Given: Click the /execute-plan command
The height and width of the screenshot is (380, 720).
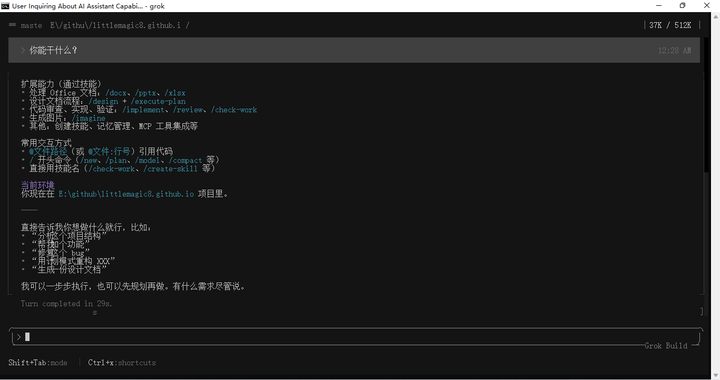Looking at the screenshot, I should pos(158,101).
